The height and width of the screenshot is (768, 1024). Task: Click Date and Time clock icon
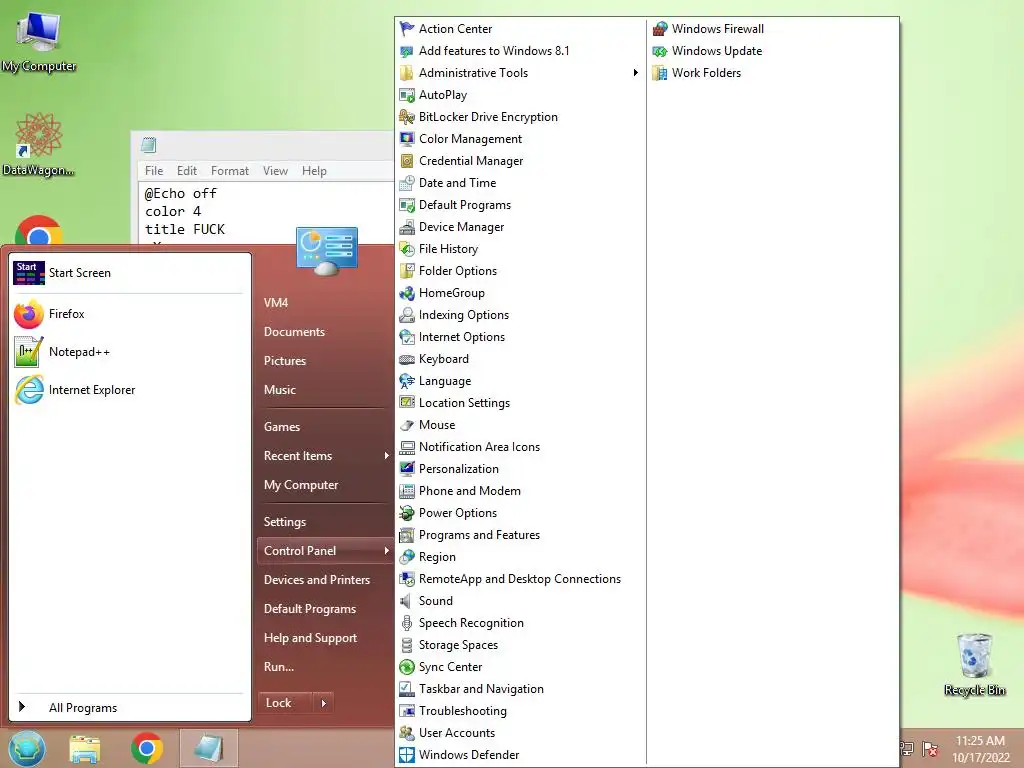[407, 183]
